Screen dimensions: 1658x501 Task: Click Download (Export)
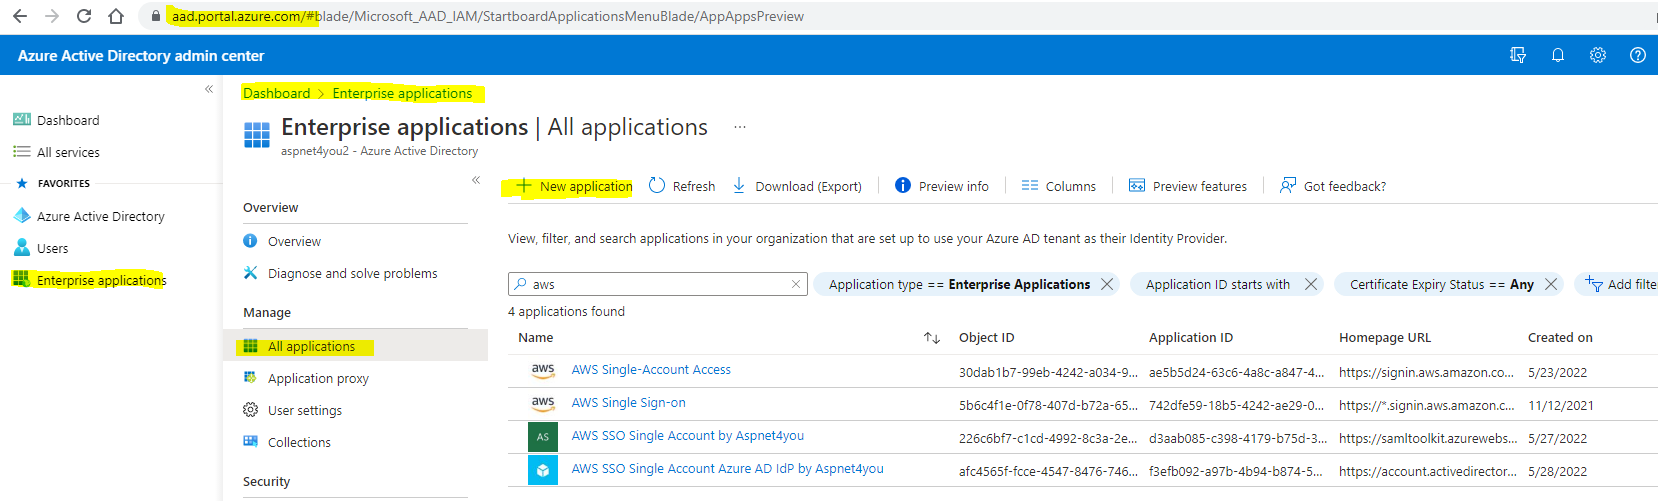pyautogui.click(x=797, y=186)
